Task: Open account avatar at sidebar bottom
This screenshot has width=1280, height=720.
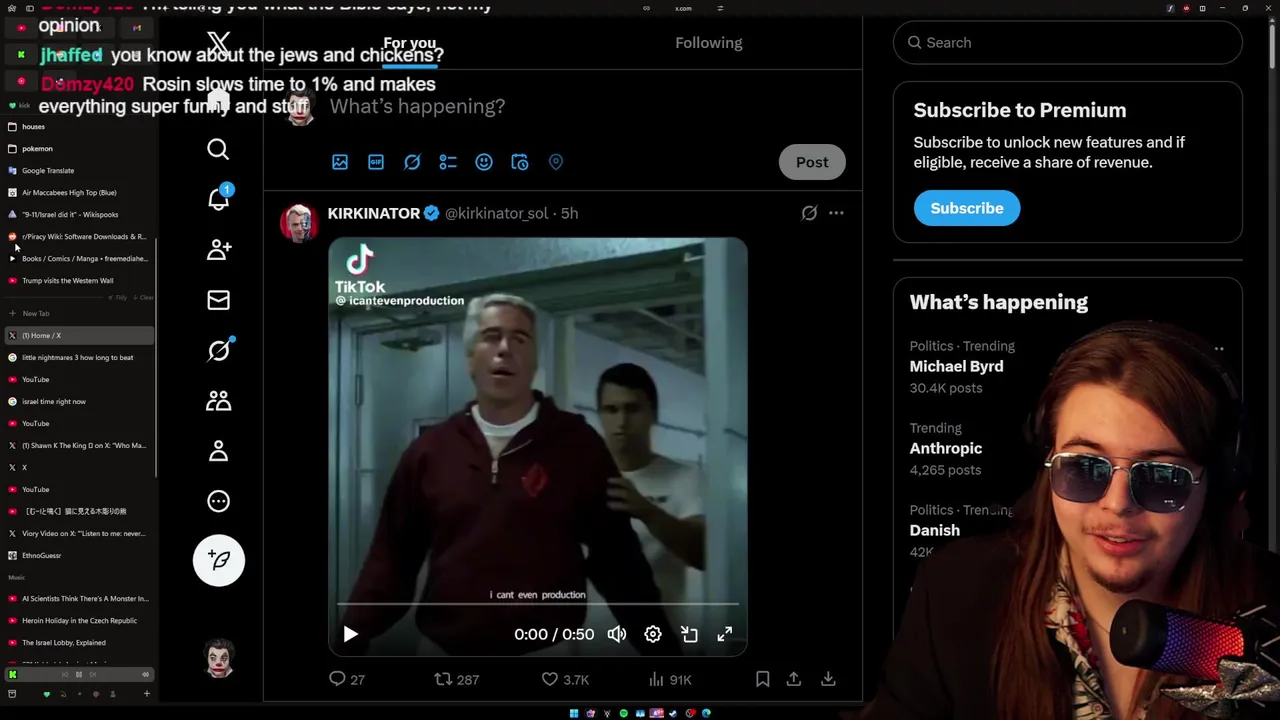Action: pyautogui.click(x=219, y=658)
